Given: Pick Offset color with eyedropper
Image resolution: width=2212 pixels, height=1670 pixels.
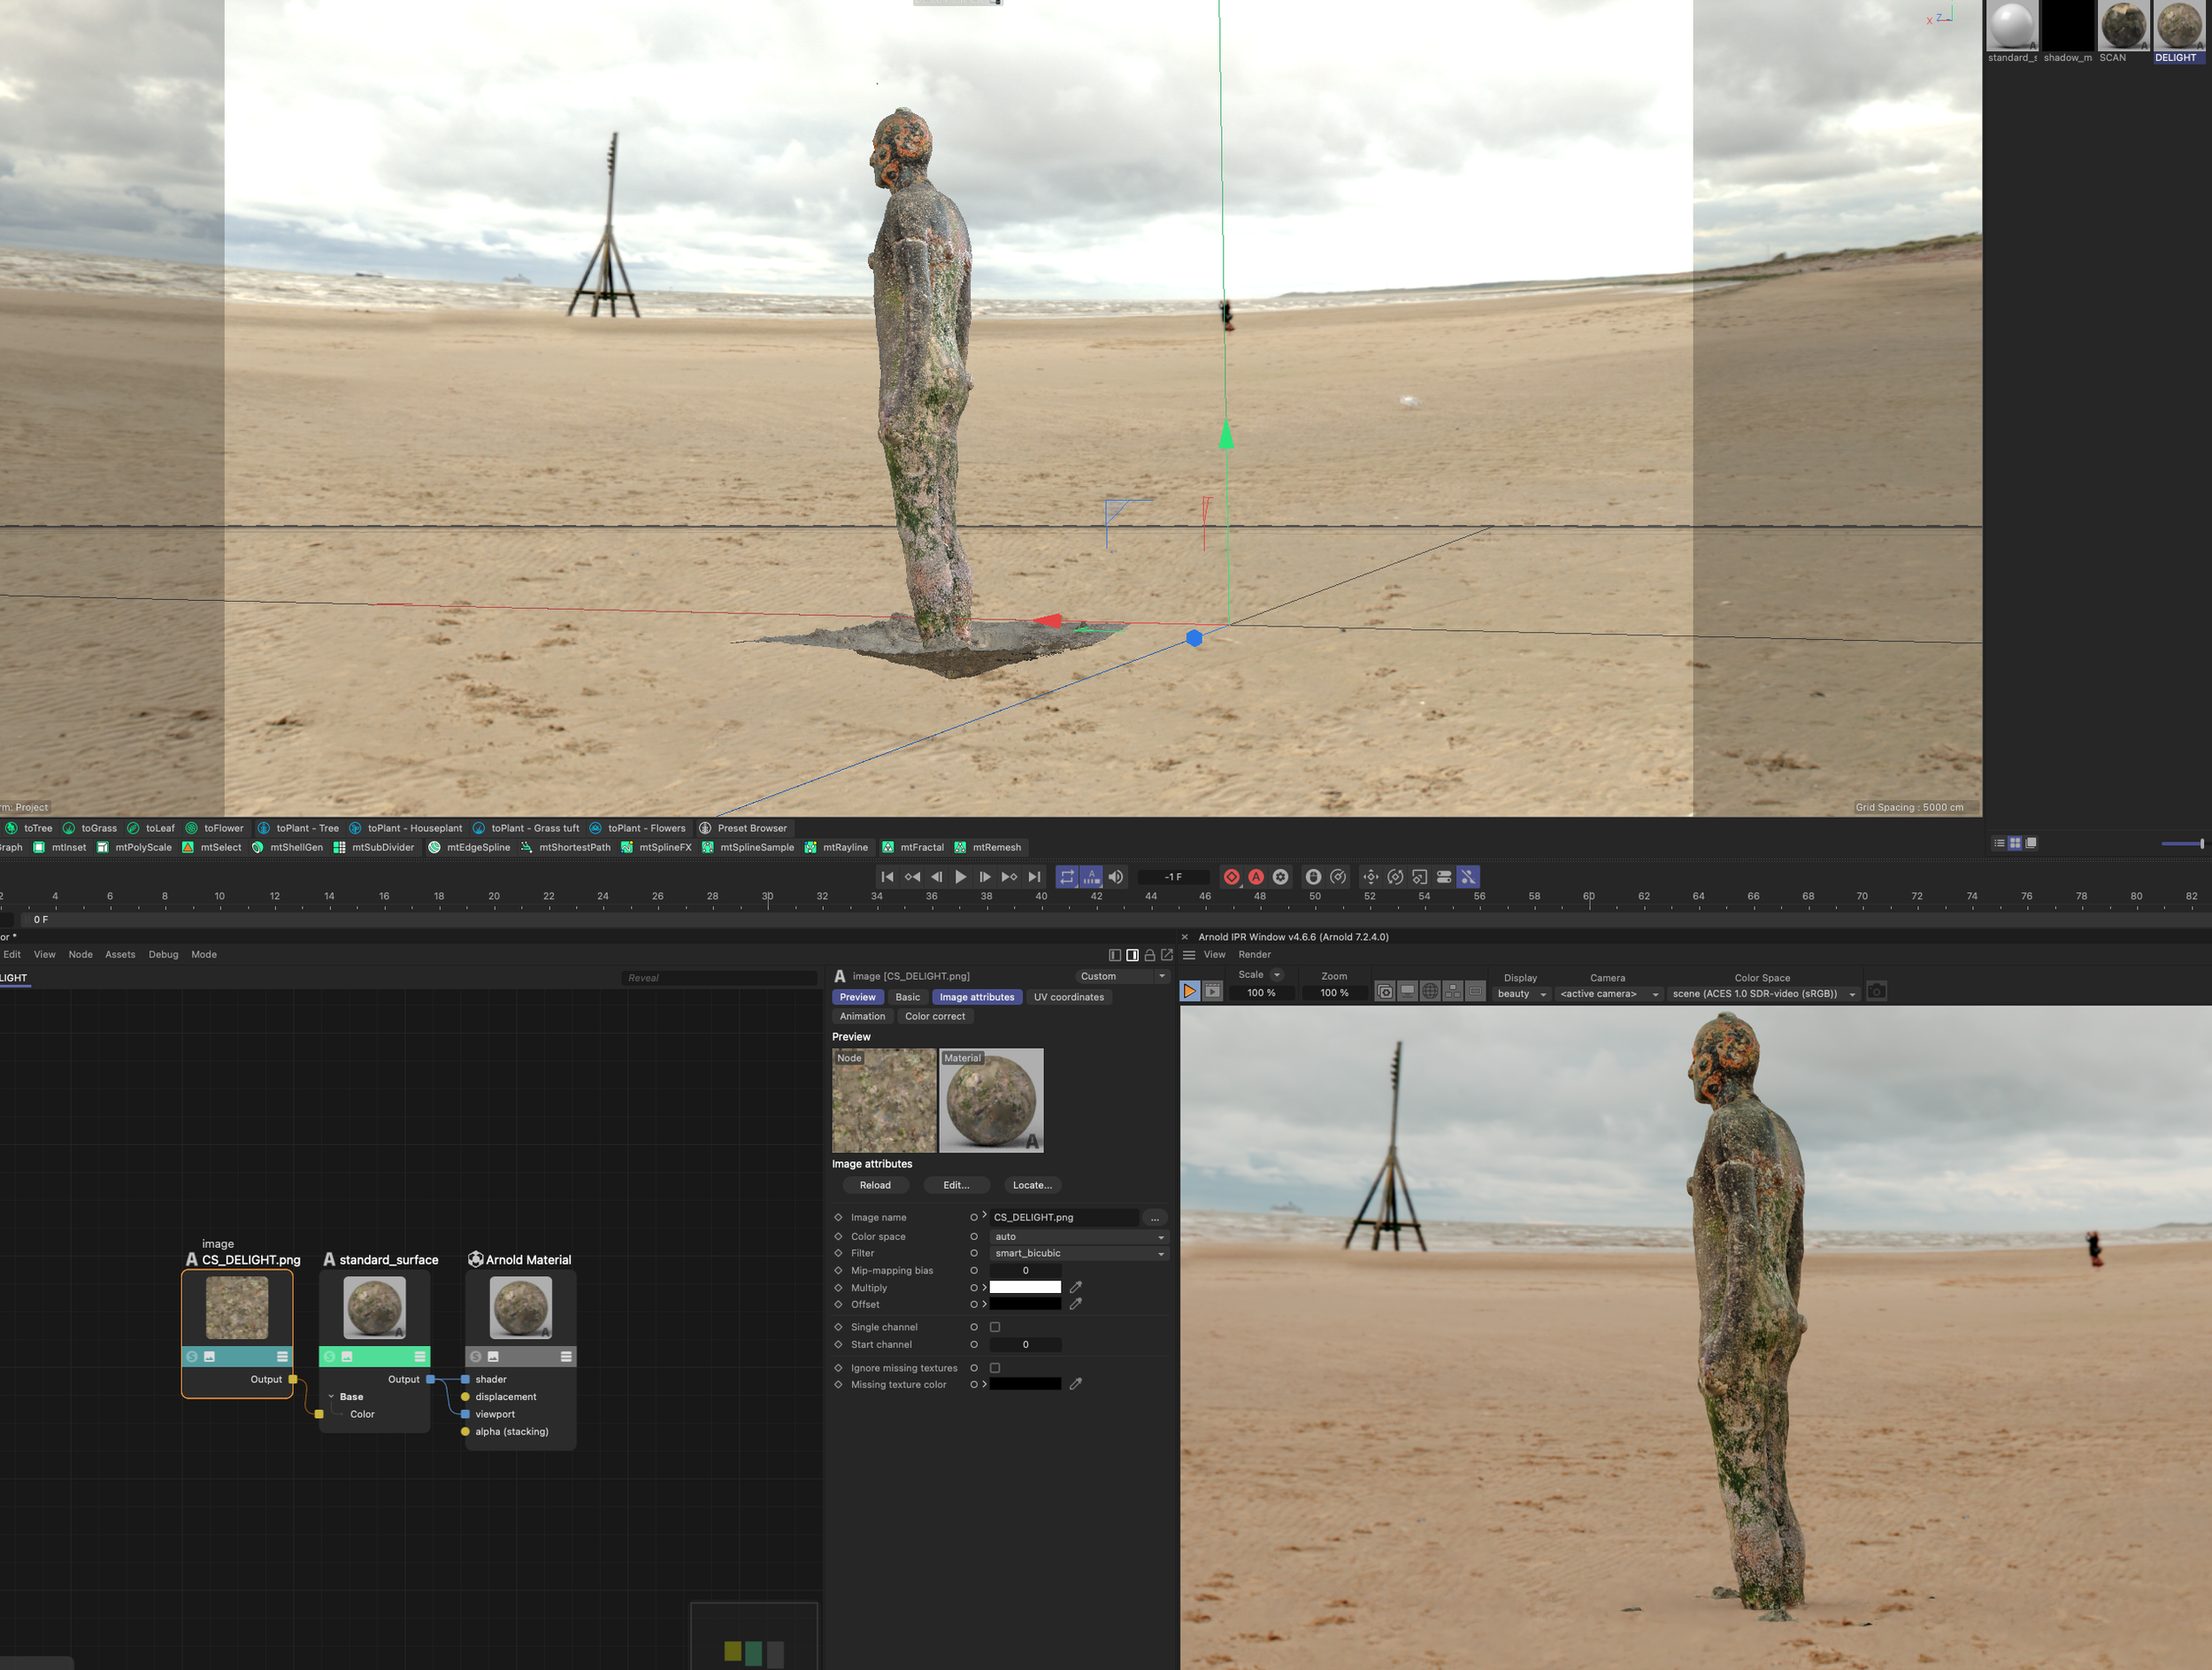Looking at the screenshot, I should 1076,1304.
